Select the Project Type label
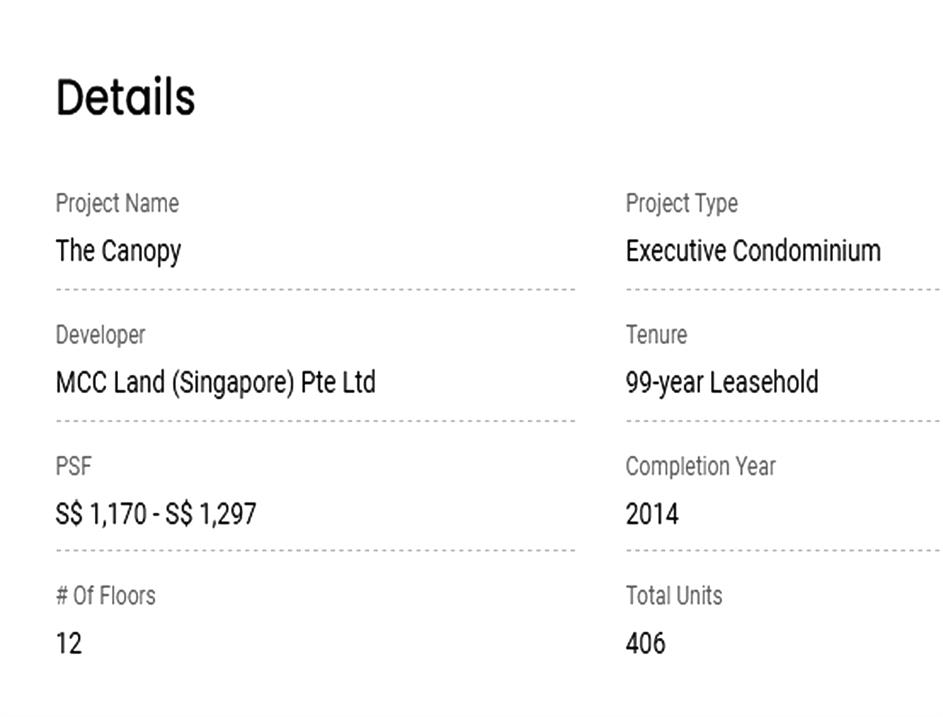This screenshot has width=943, height=717. [681, 203]
